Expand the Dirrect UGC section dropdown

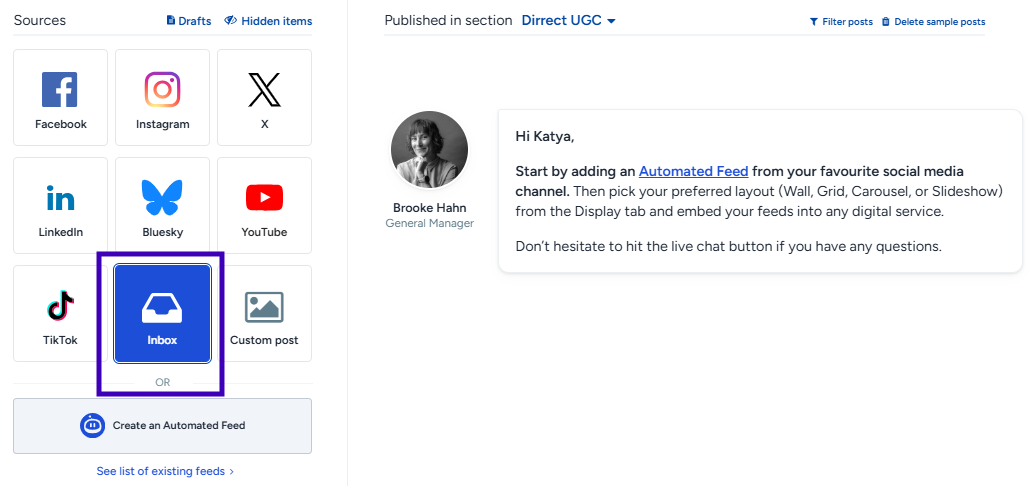[x=568, y=21]
